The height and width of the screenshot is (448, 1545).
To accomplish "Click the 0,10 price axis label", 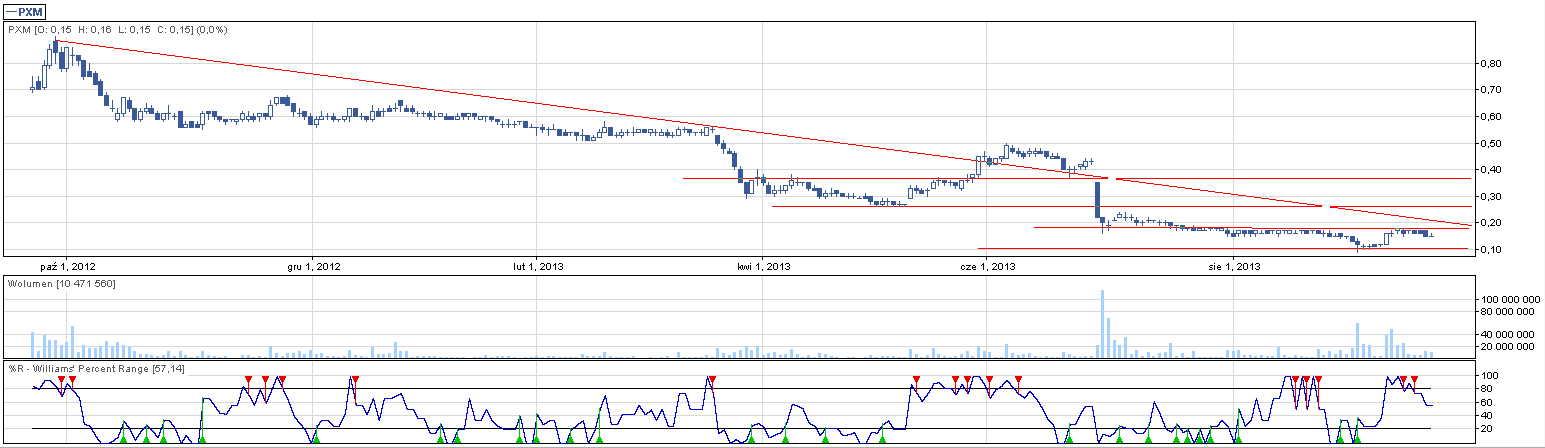I will tap(1490, 249).
